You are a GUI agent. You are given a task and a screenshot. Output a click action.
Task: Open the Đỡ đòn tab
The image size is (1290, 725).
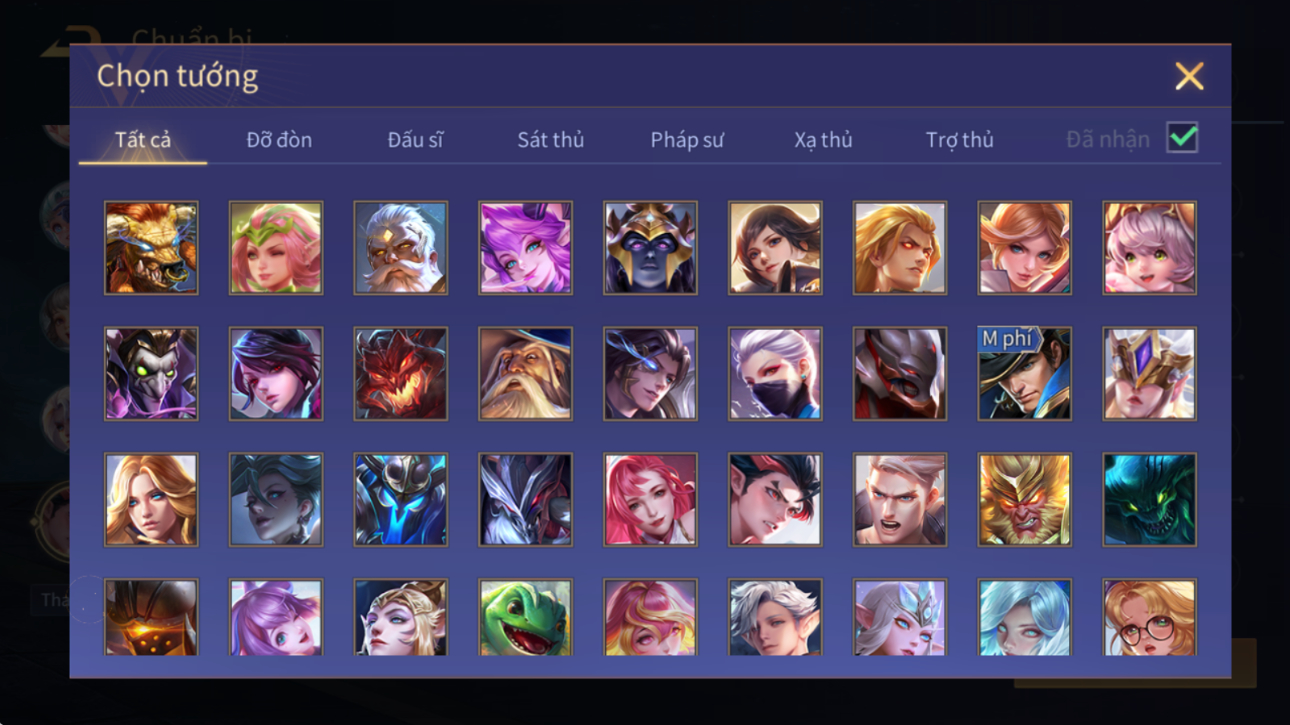(279, 140)
